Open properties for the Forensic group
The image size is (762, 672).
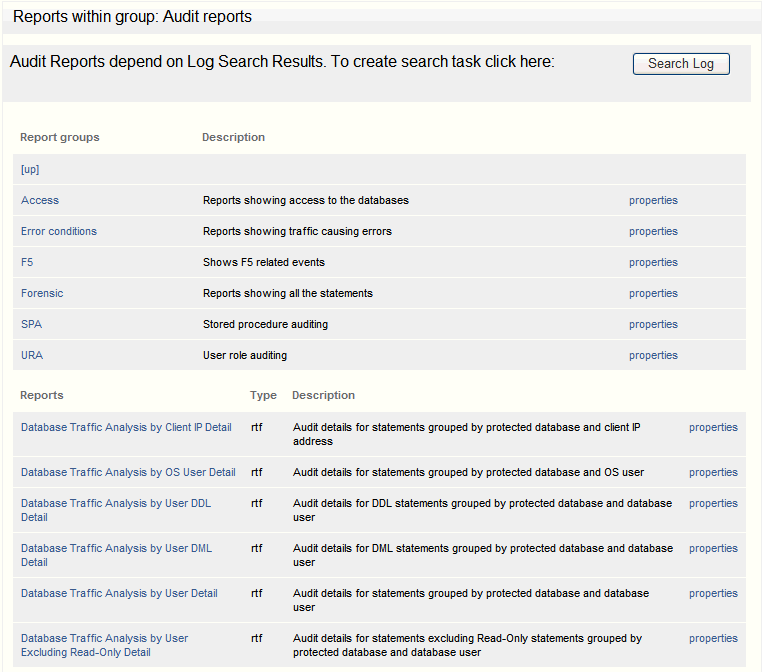653,293
